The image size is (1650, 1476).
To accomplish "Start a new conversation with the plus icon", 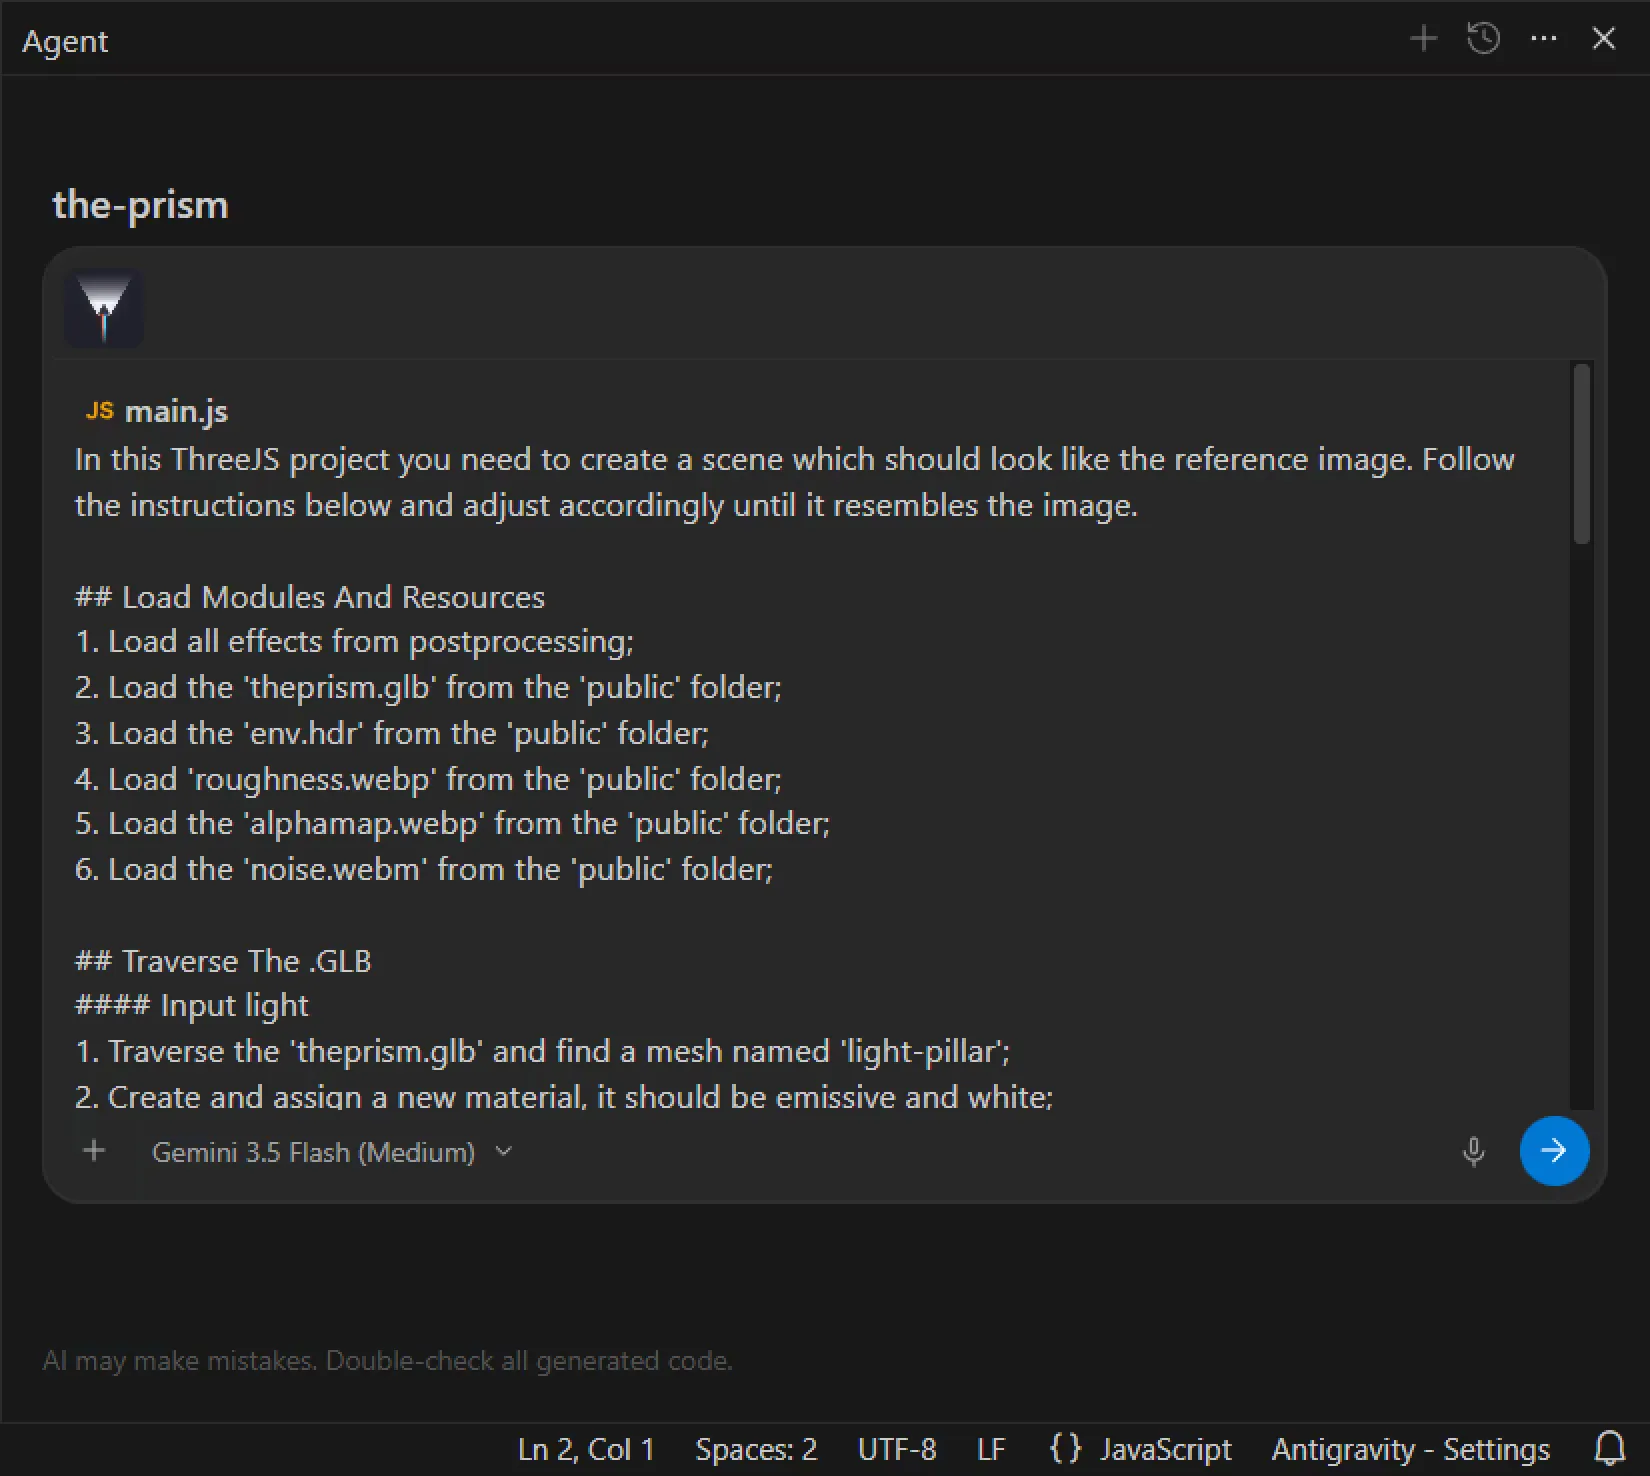I will point(1423,39).
